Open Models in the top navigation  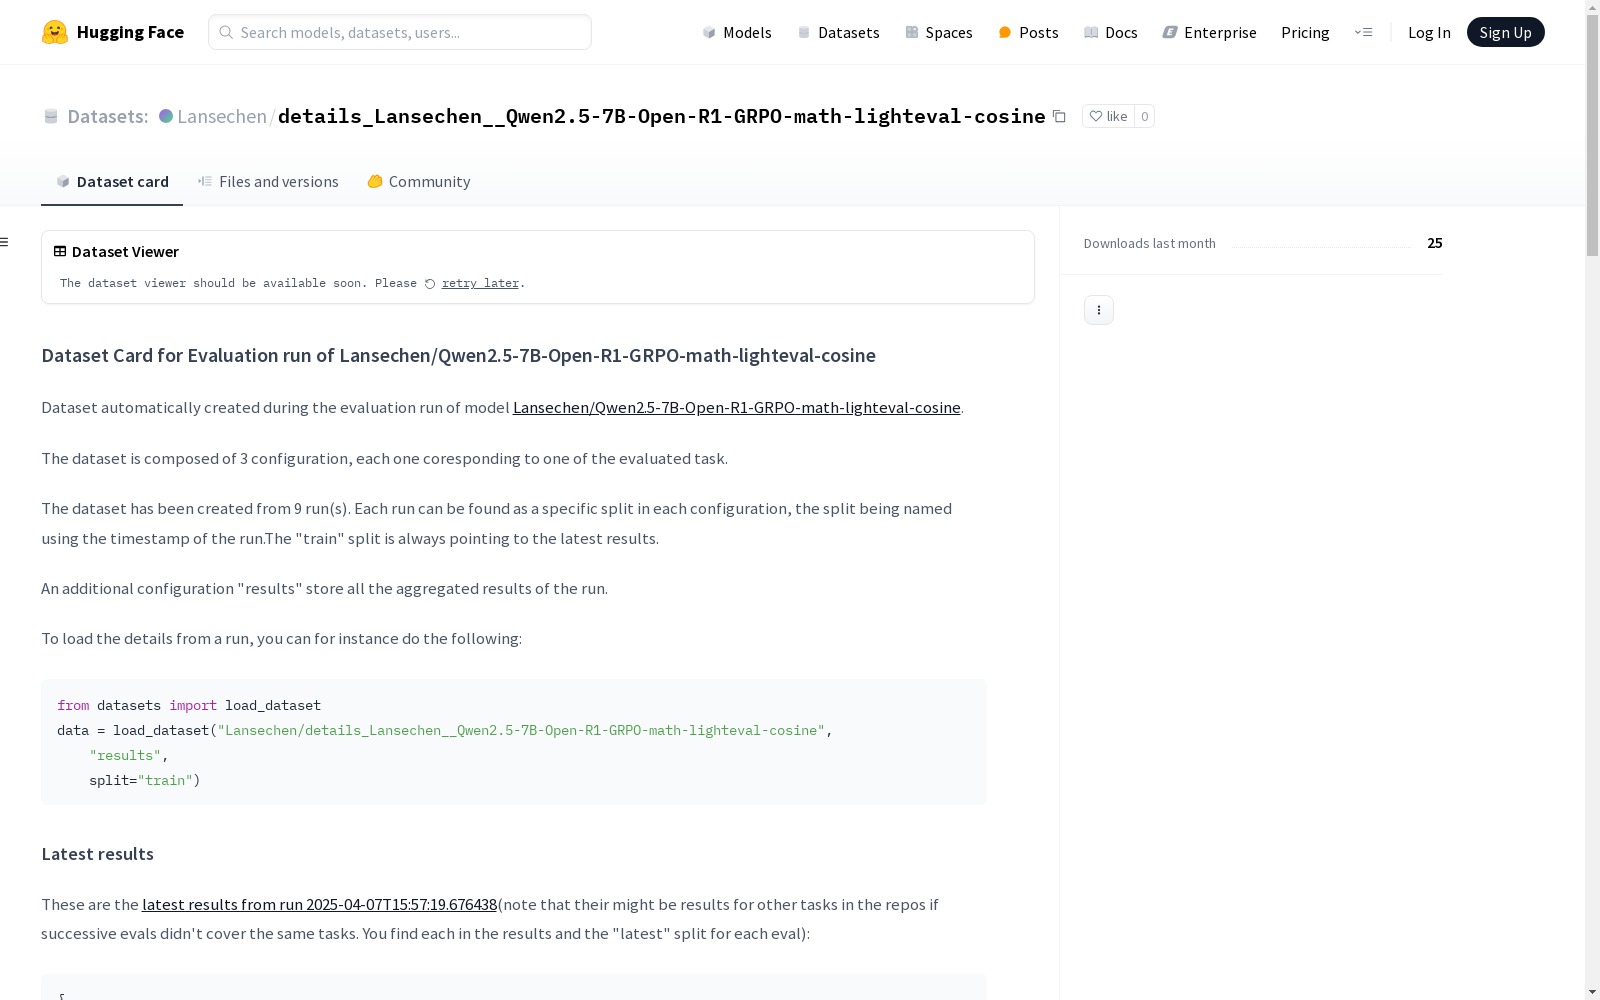point(737,32)
